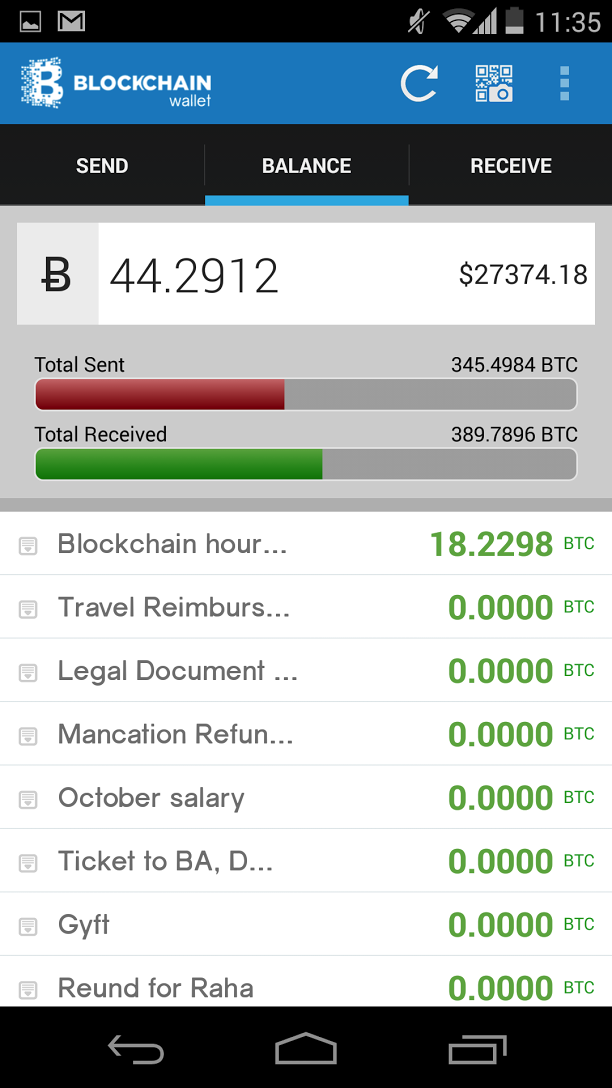Tap the Blockchain wallet logo
The width and height of the screenshot is (612, 1088).
click(116, 84)
